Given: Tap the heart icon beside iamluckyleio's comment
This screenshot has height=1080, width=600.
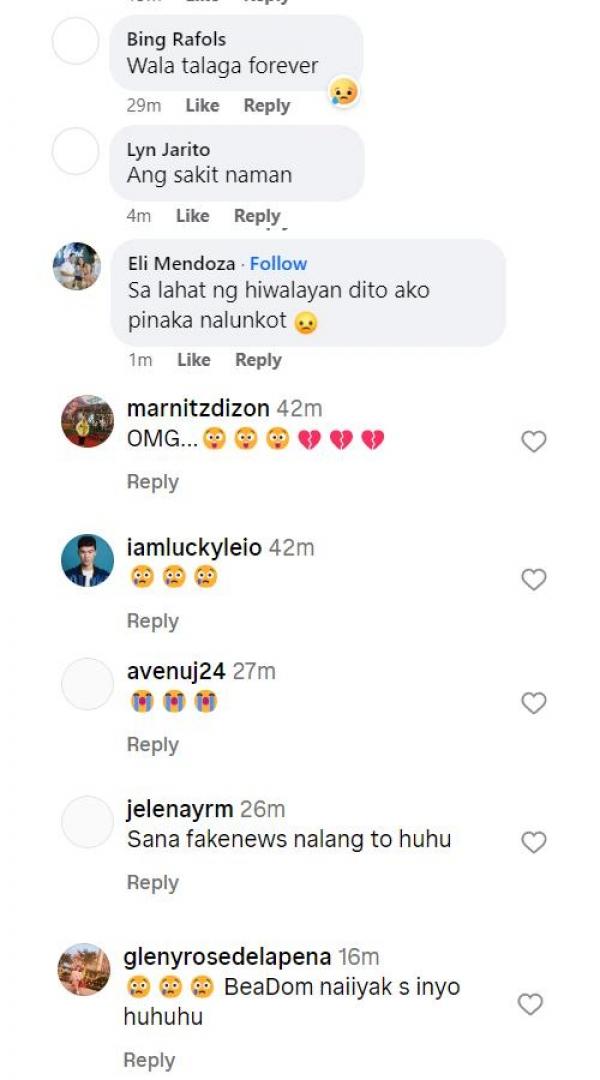Looking at the screenshot, I should pos(534,579).
